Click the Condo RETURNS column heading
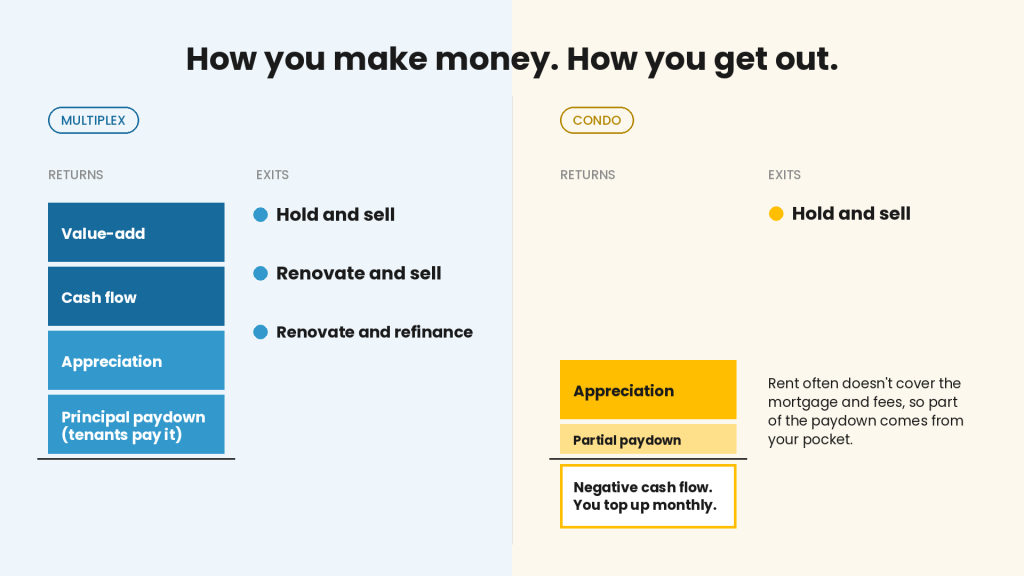The image size is (1024, 576). coord(588,175)
